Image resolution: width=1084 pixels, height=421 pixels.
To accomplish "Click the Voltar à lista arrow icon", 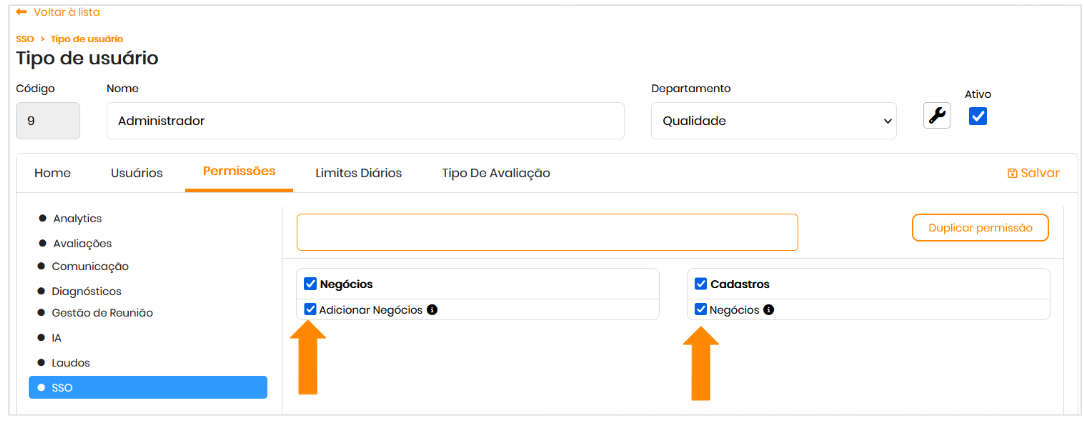I will [21, 12].
